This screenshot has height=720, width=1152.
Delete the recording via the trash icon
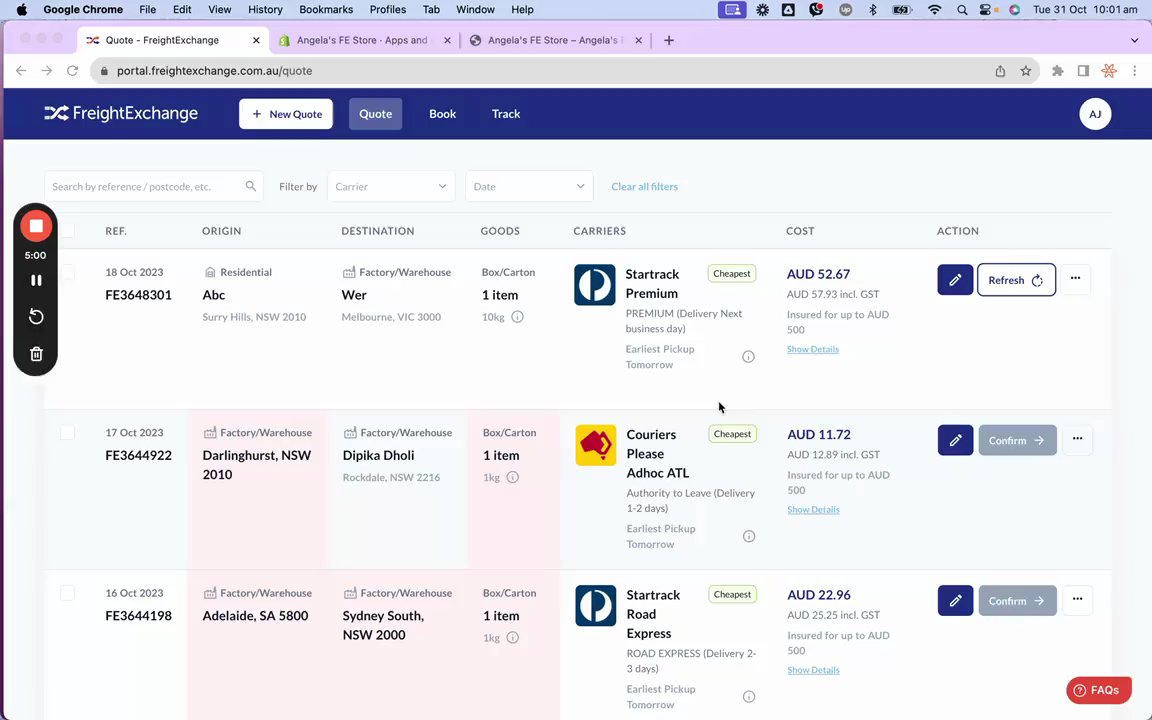35,354
